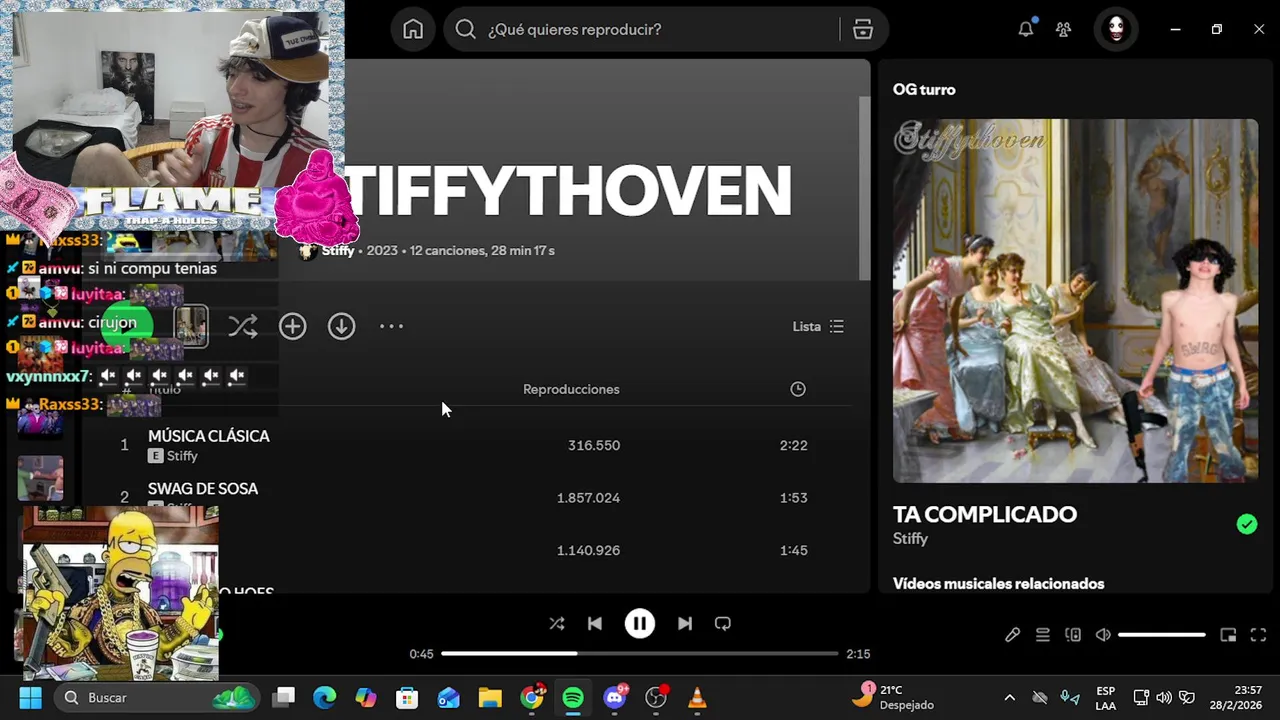This screenshot has width=1280, height=720.
Task: Click 1.857.024 play count value
Action: pyautogui.click(x=588, y=497)
